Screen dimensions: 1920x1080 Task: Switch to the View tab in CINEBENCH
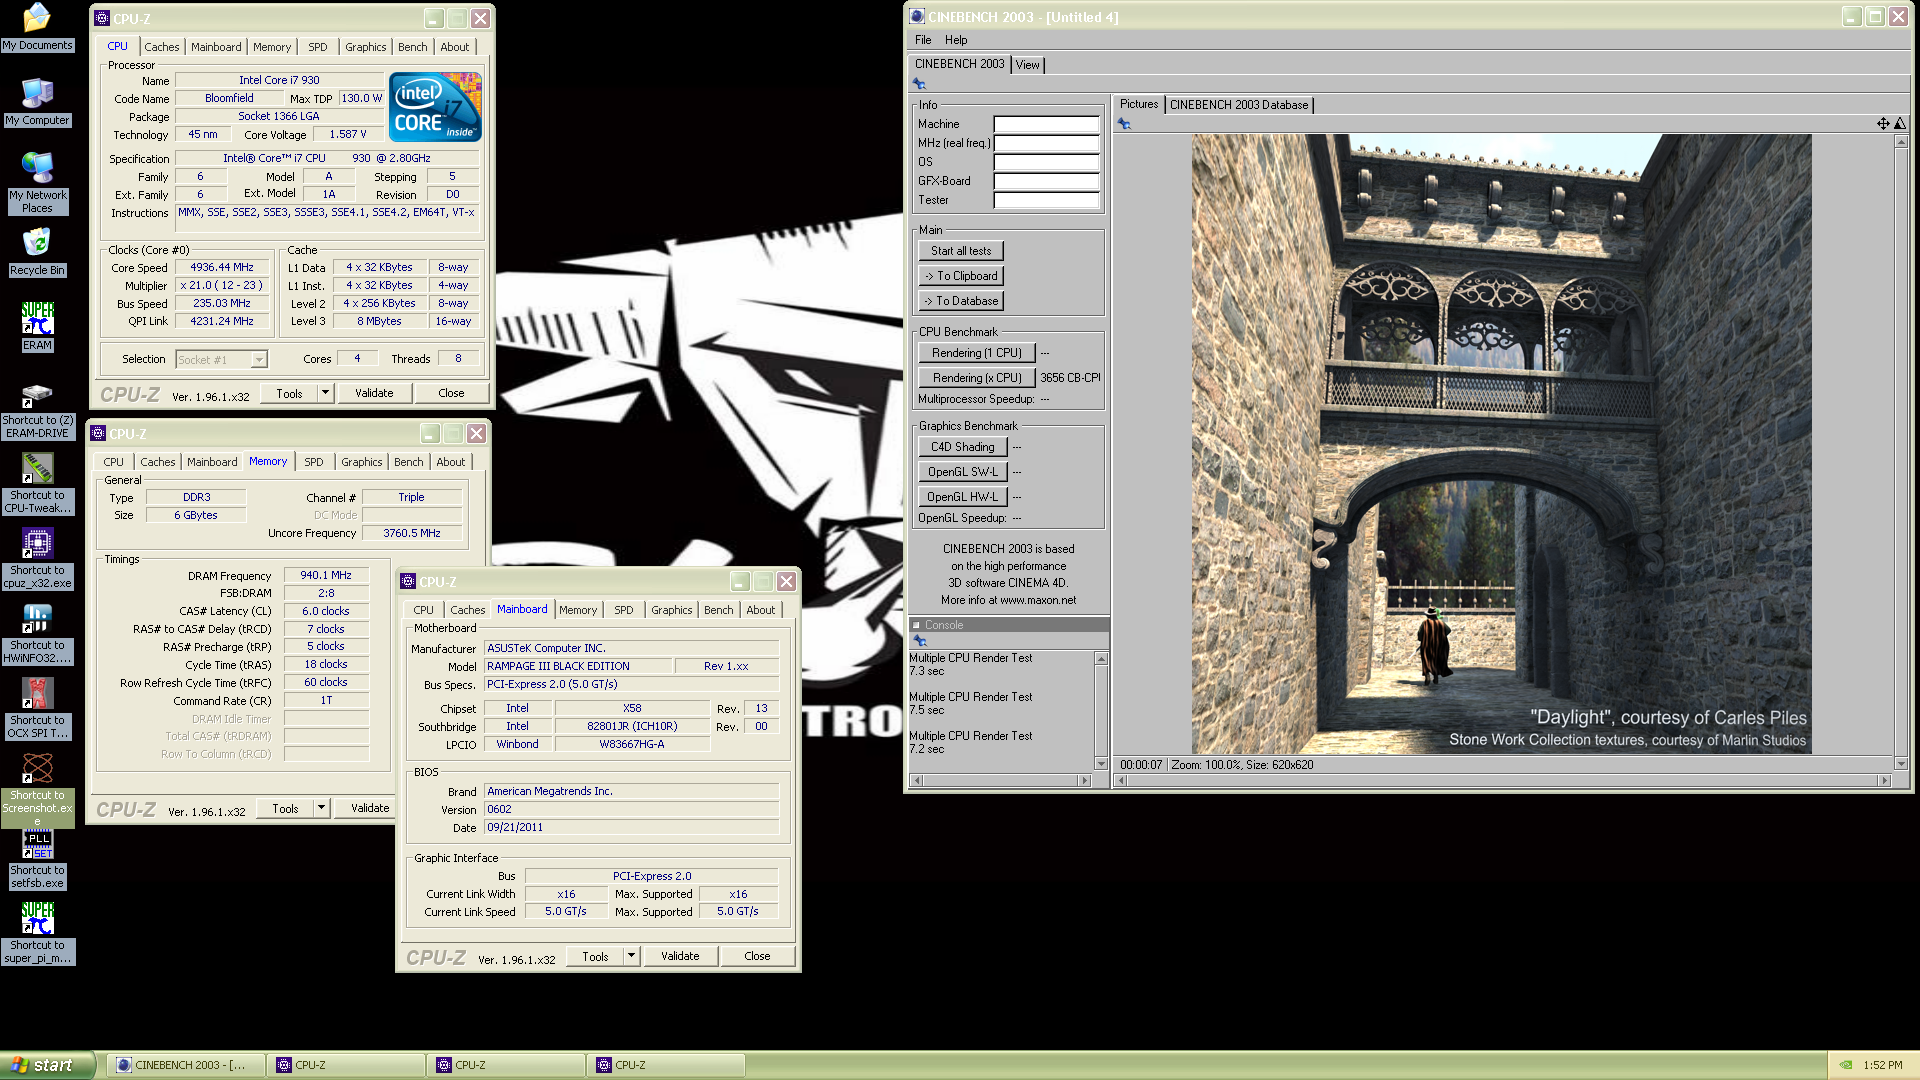[x=1027, y=65]
